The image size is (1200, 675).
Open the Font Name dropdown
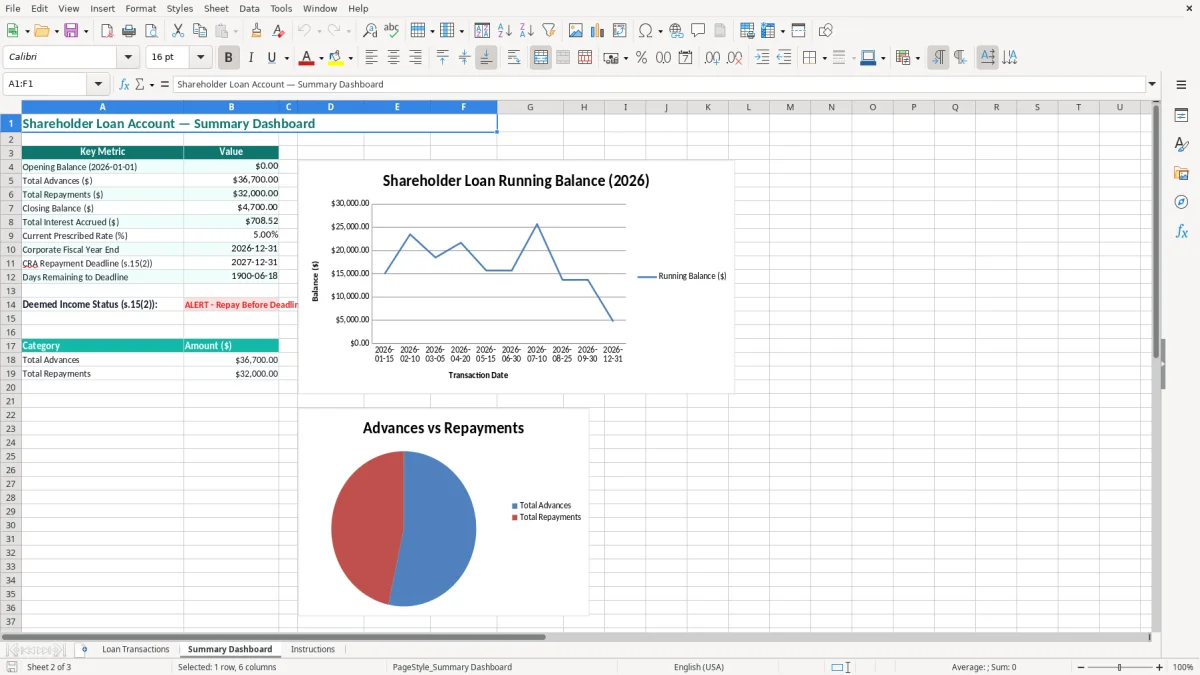(x=128, y=58)
